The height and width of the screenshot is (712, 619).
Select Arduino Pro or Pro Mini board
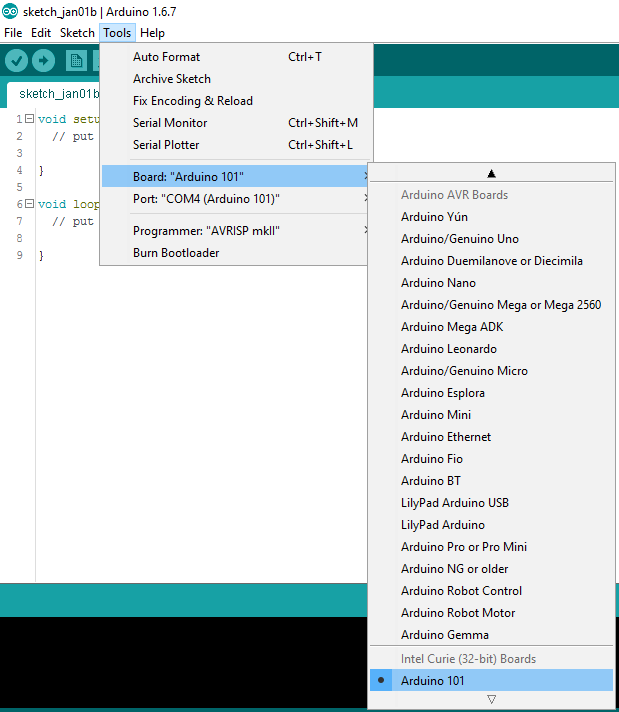pyautogui.click(x=491, y=547)
